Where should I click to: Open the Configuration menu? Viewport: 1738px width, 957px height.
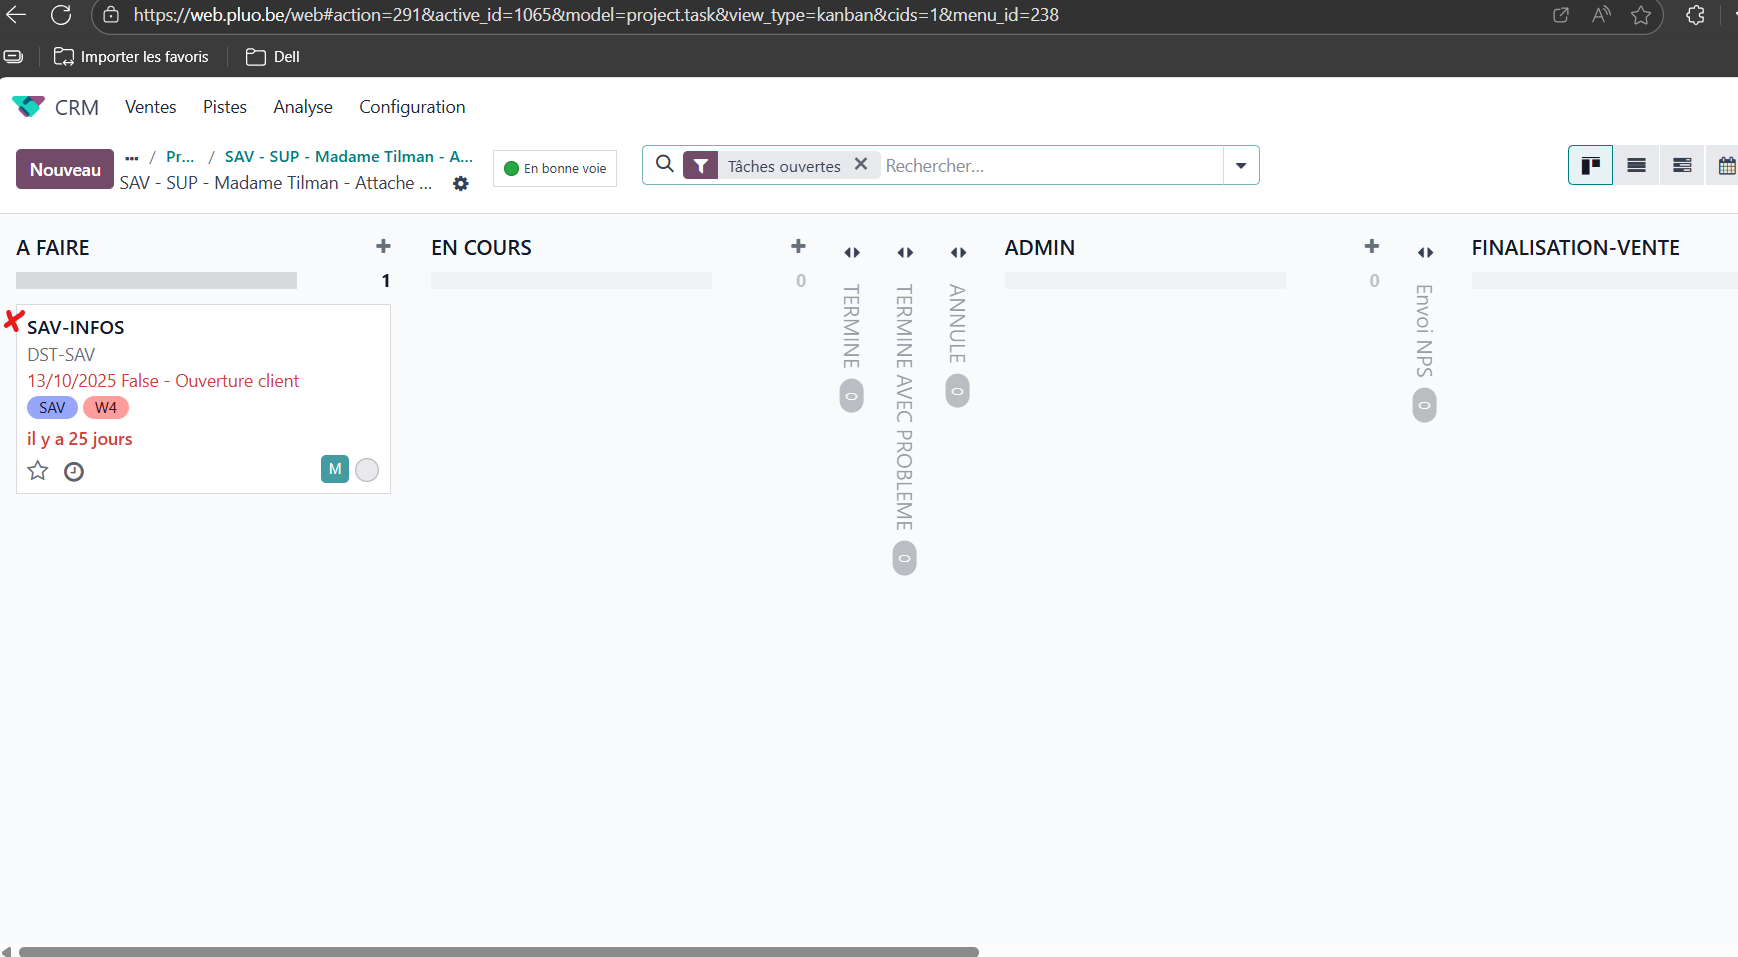[x=412, y=107]
